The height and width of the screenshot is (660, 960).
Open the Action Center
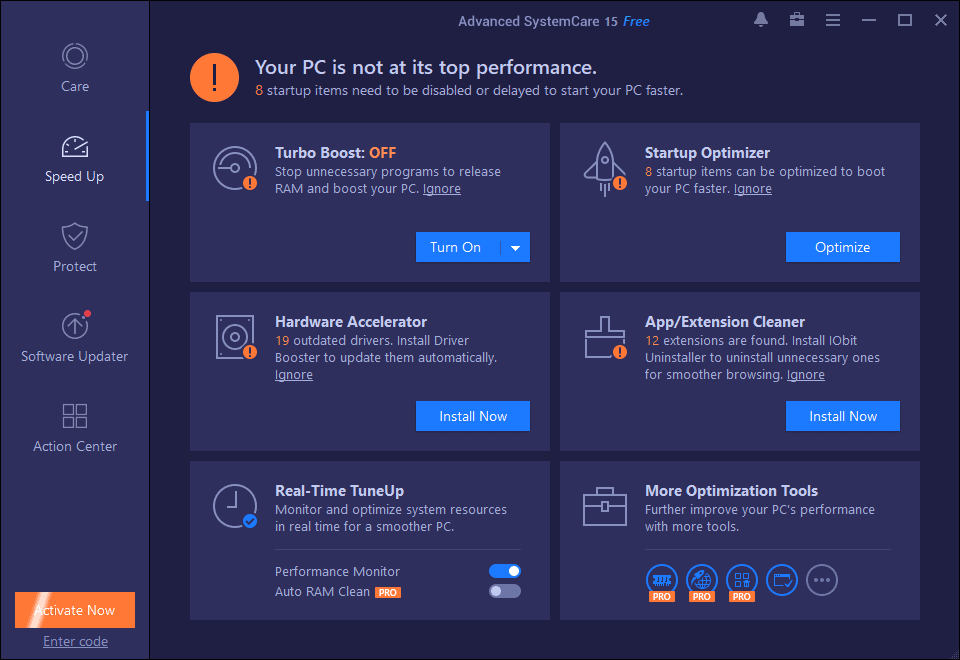(x=75, y=428)
